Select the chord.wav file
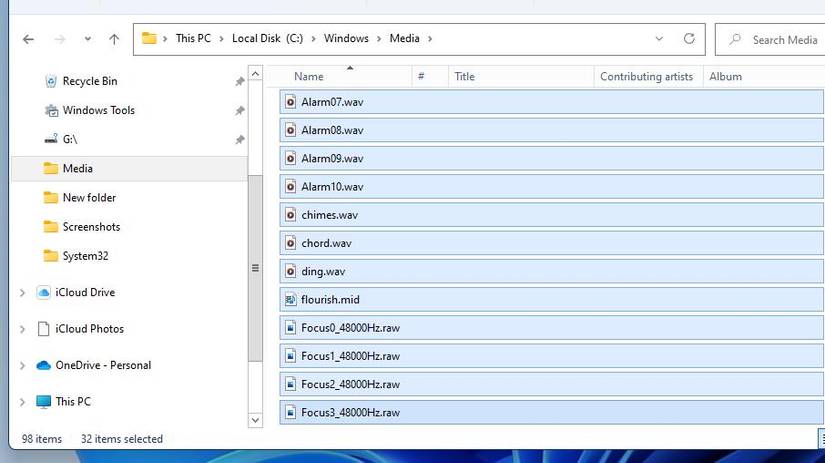This screenshot has height=463, width=825. (551, 243)
